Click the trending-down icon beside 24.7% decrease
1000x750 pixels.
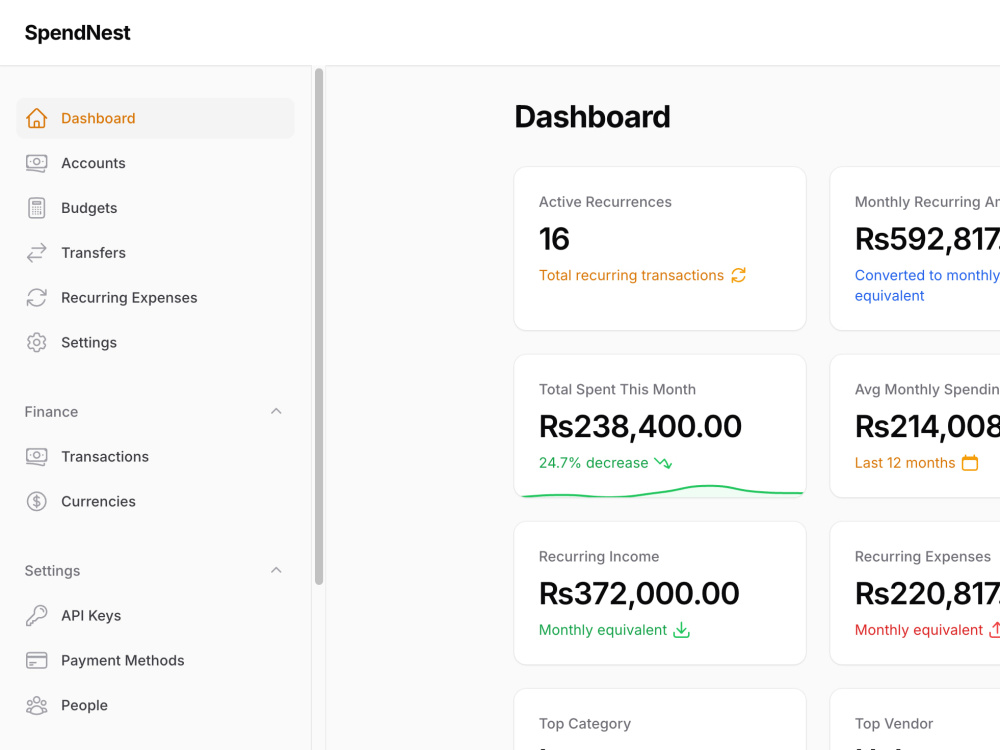[663, 463]
